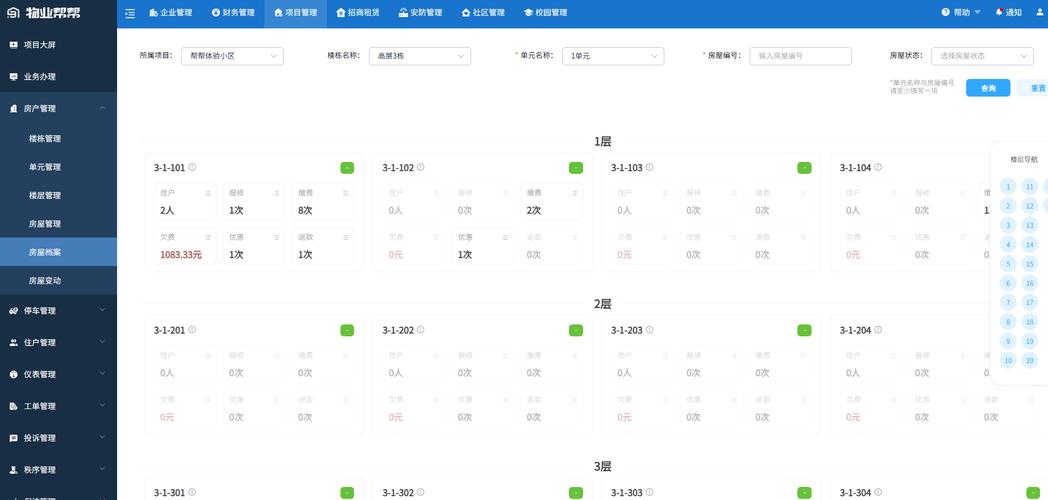Click the info icon next to 3-1-102
This screenshot has height=500, width=1048.
[x=421, y=167]
